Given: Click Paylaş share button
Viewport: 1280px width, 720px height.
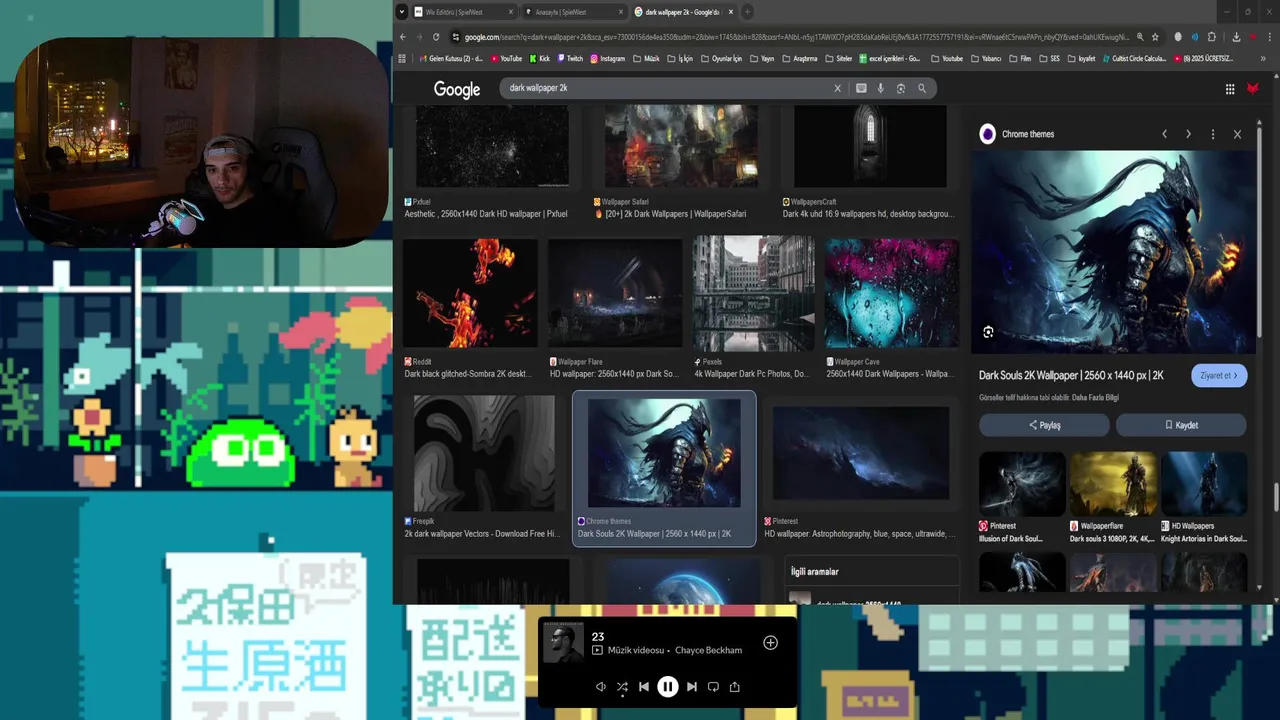Looking at the screenshot, I should click(1044, 425).
